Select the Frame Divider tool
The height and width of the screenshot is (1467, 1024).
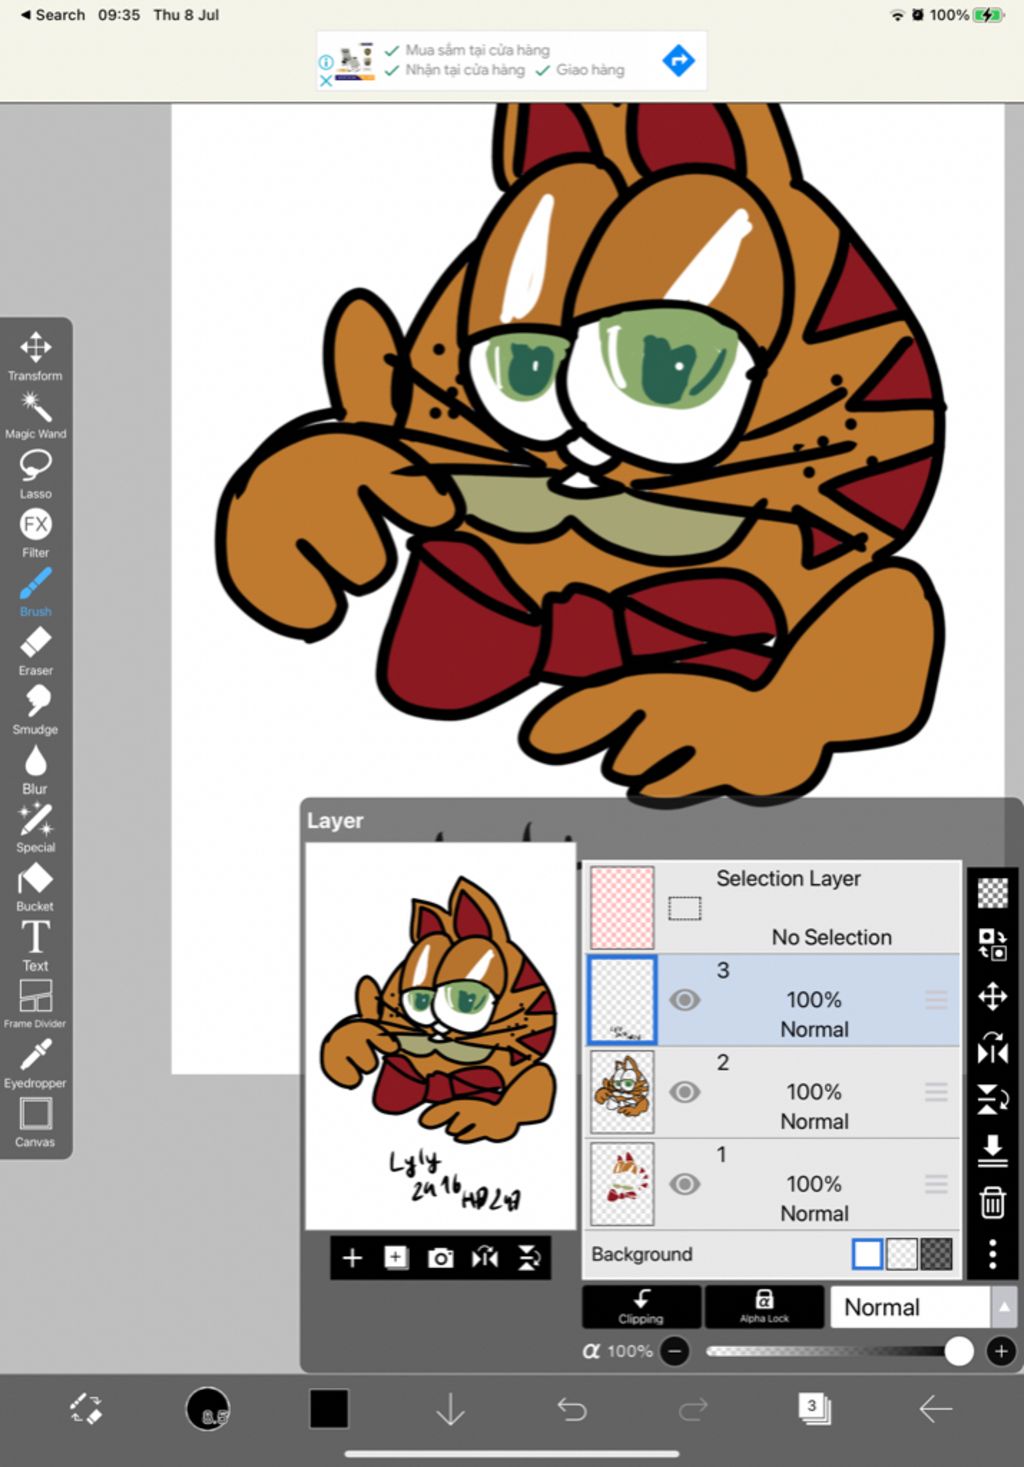[35, 1004]
